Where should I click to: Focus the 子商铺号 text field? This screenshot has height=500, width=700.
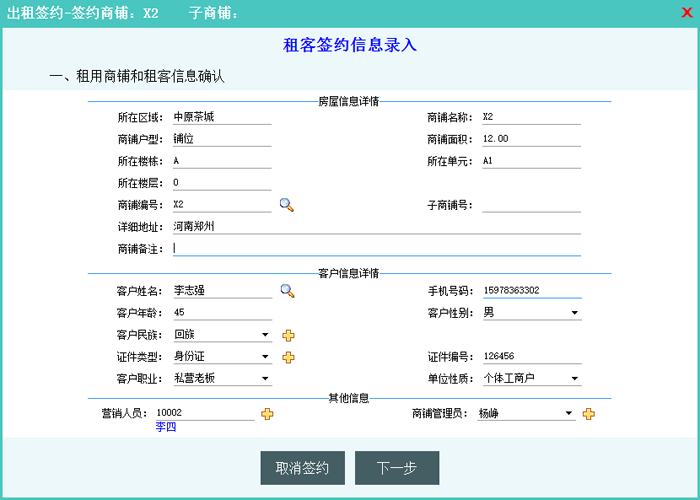pyautogui.click(x=530, y=205)
